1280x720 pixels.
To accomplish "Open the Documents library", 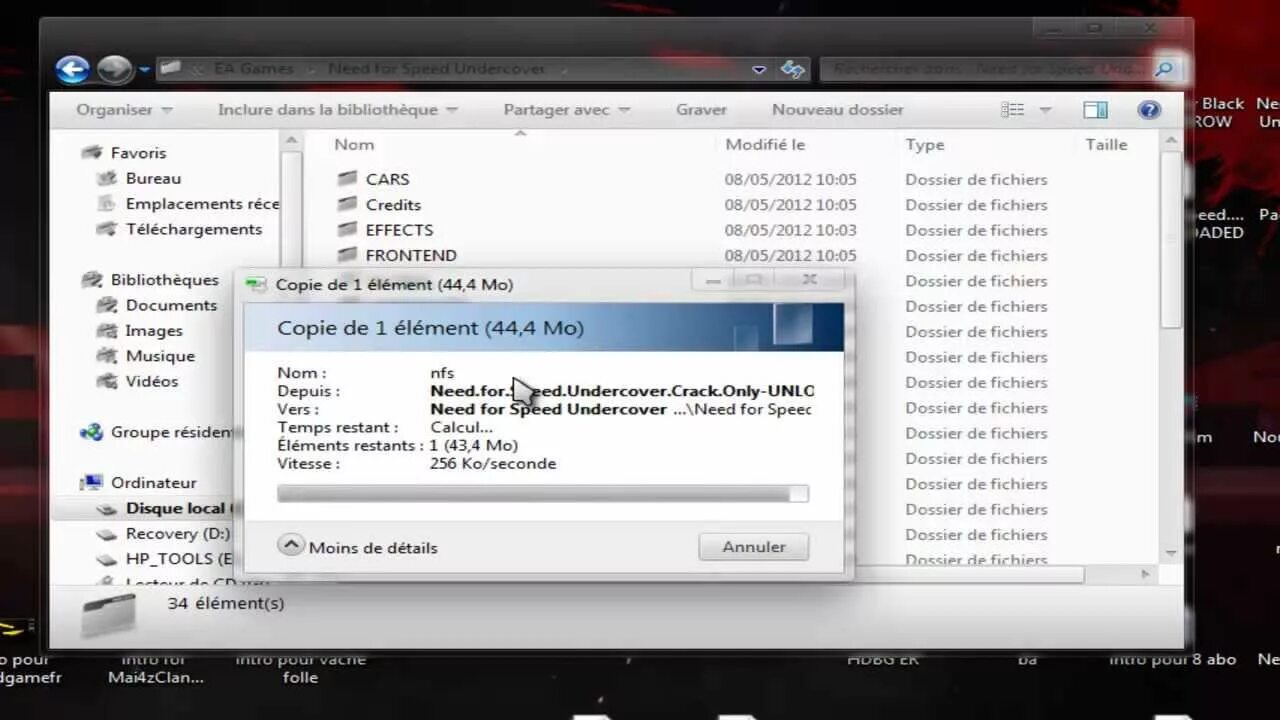I will point(171,305).
